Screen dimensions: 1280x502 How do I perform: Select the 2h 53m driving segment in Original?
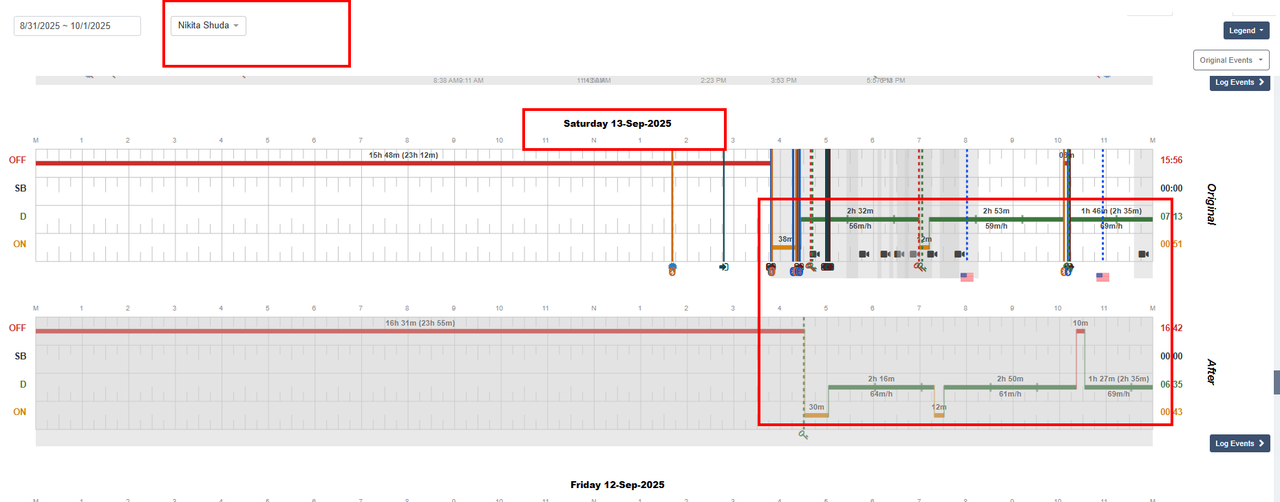coord(995,218)
